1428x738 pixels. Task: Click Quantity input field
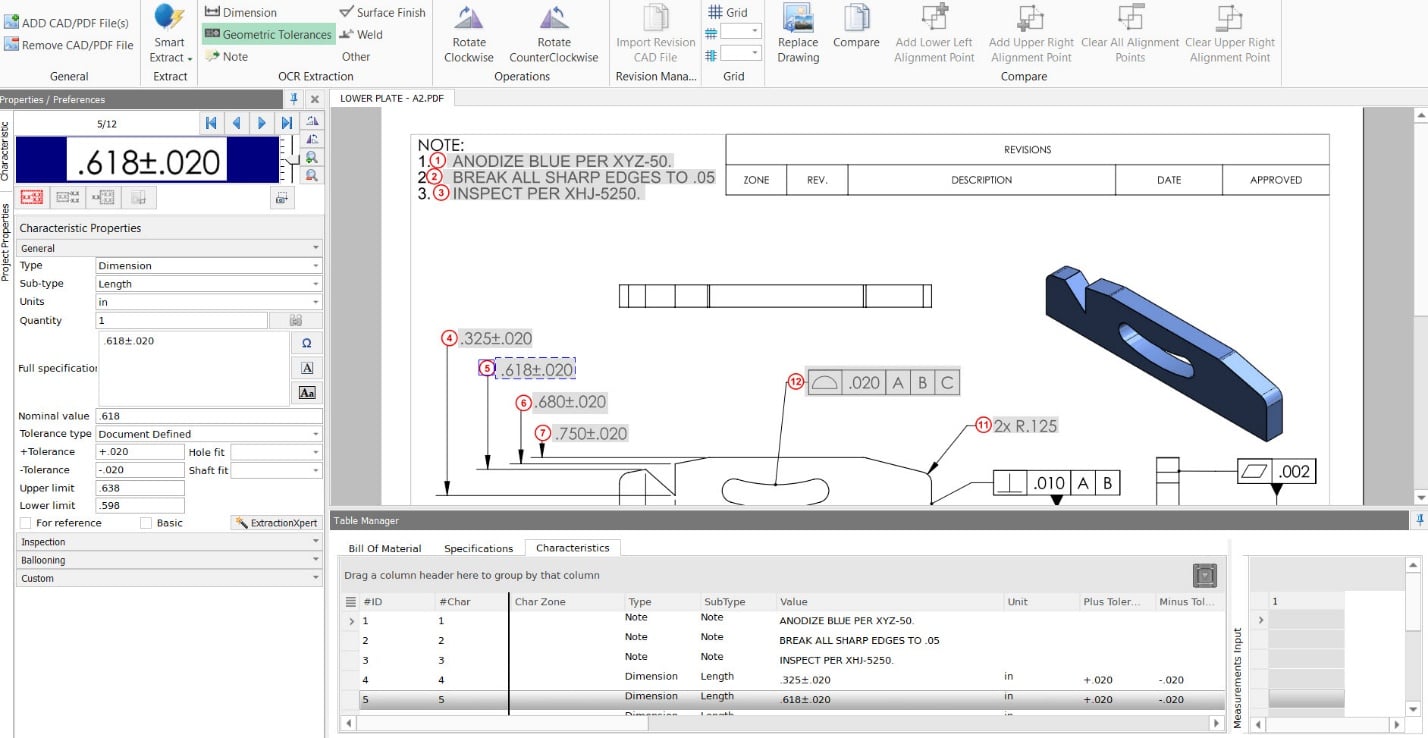point(182,321)
